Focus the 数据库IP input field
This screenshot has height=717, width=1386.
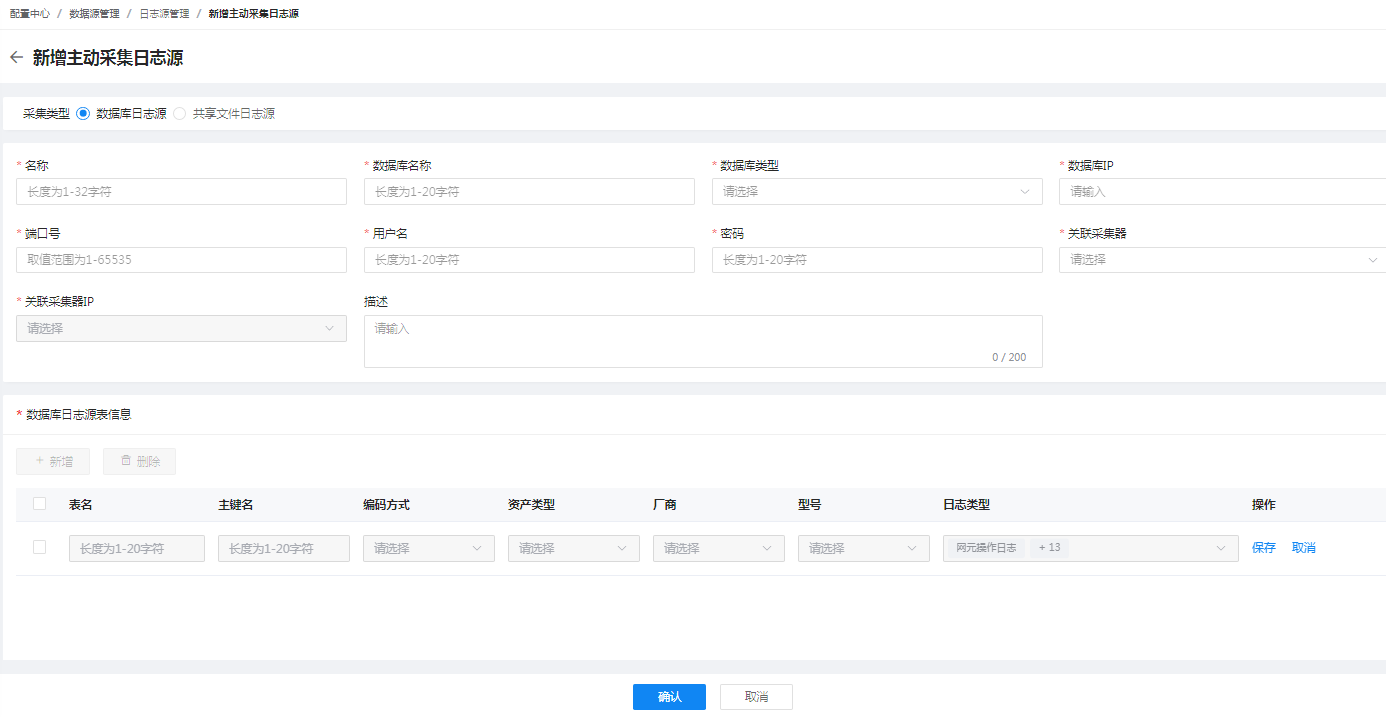coord(1222,192)
